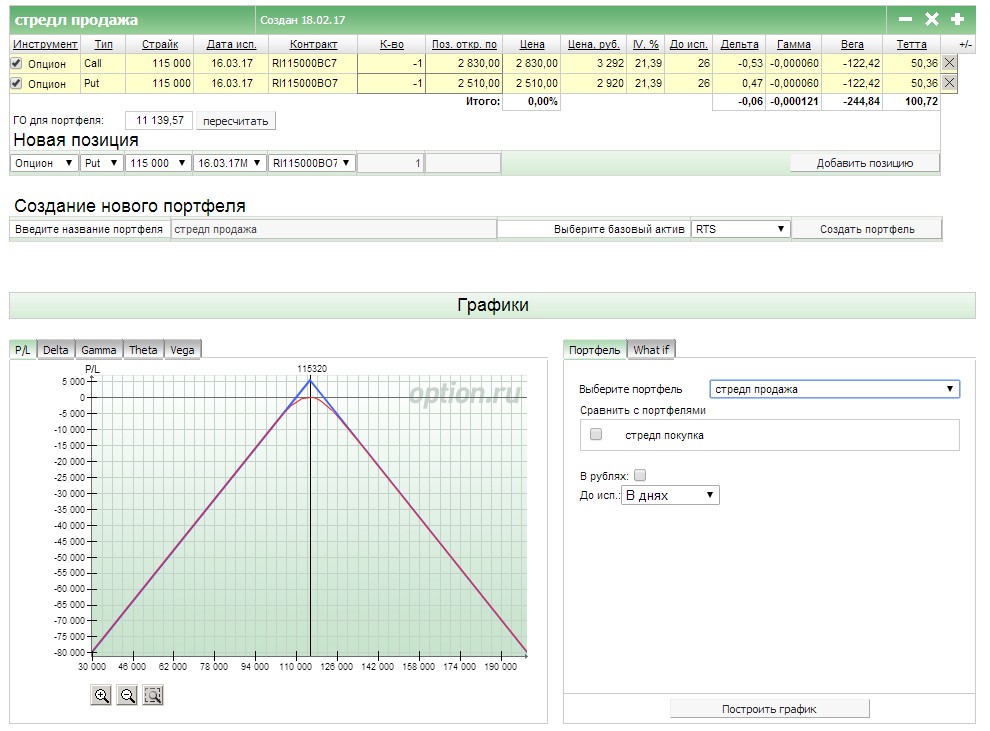This screenshot has width=990, height=731.
Task: Enable the 'В рублях' checkbox
Action: point(641,476)
